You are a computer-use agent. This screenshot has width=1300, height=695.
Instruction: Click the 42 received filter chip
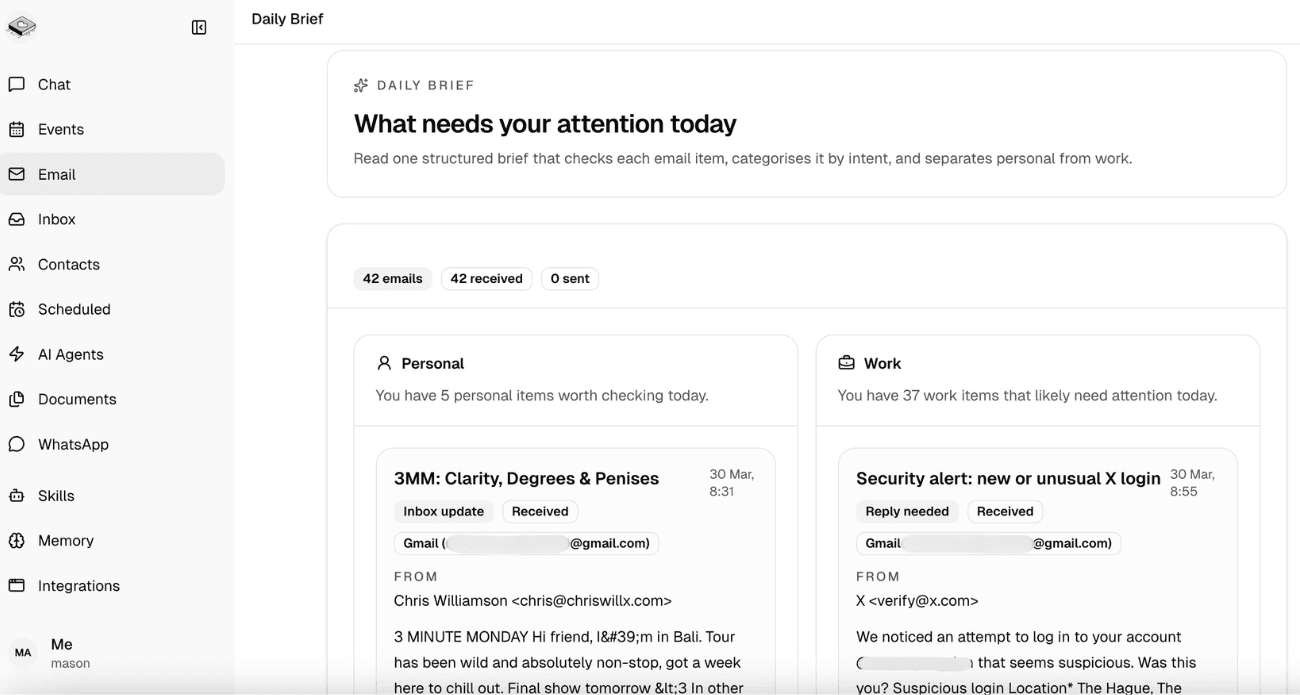click(486, 279)
